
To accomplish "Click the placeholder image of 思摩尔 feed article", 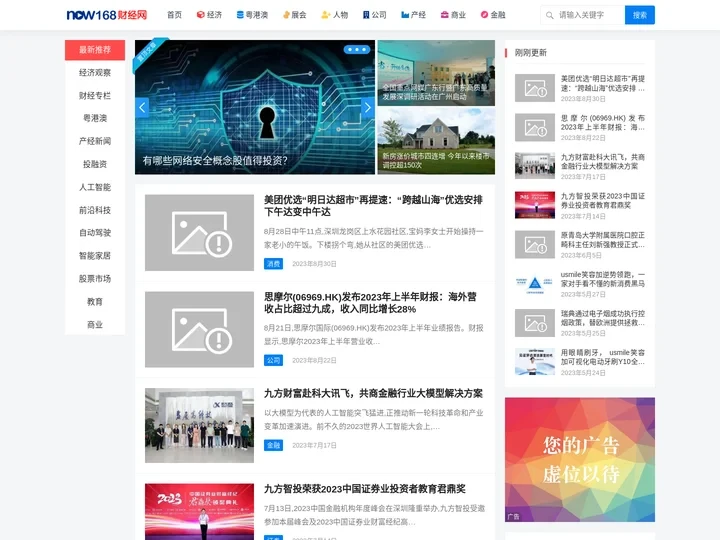I will tap(199, 329).
